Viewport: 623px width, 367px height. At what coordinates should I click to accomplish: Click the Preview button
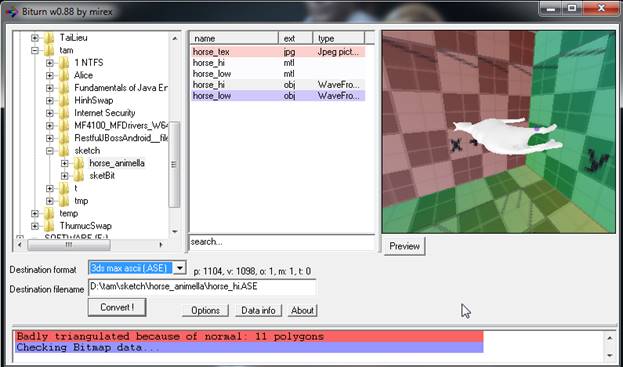(x=404, y=246)
